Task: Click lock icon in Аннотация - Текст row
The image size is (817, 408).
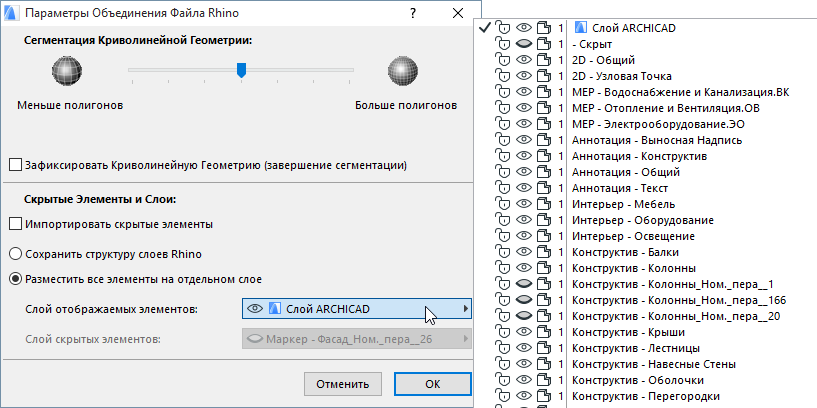Action: point(502,188)
